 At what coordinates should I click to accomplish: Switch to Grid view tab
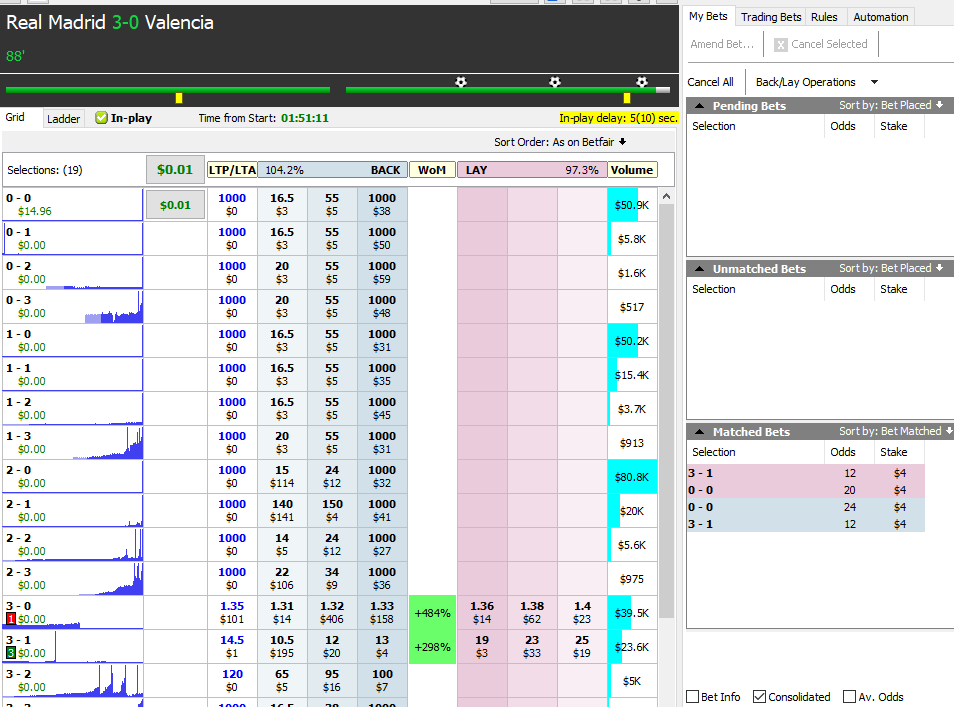15,117
